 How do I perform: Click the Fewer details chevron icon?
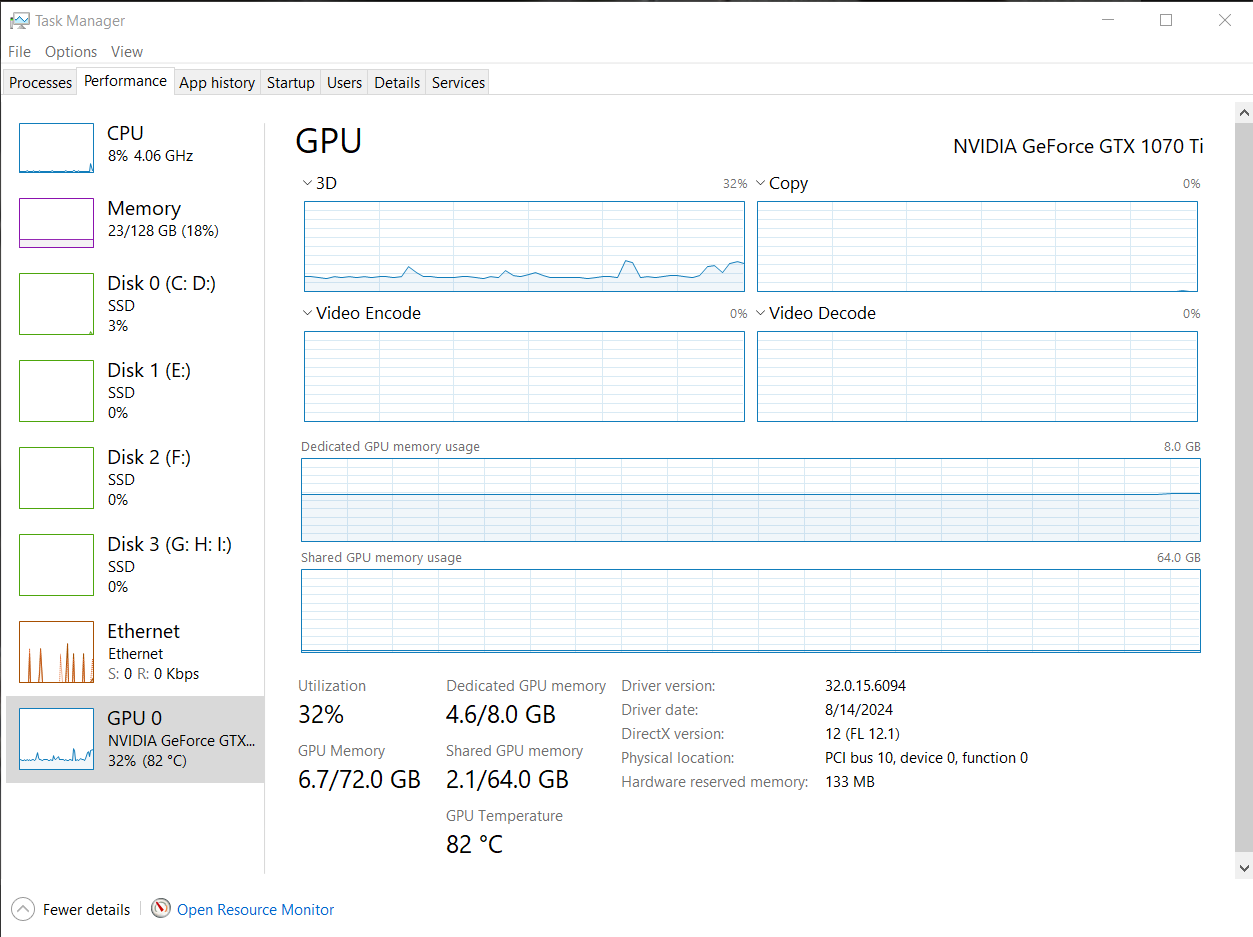22,909
